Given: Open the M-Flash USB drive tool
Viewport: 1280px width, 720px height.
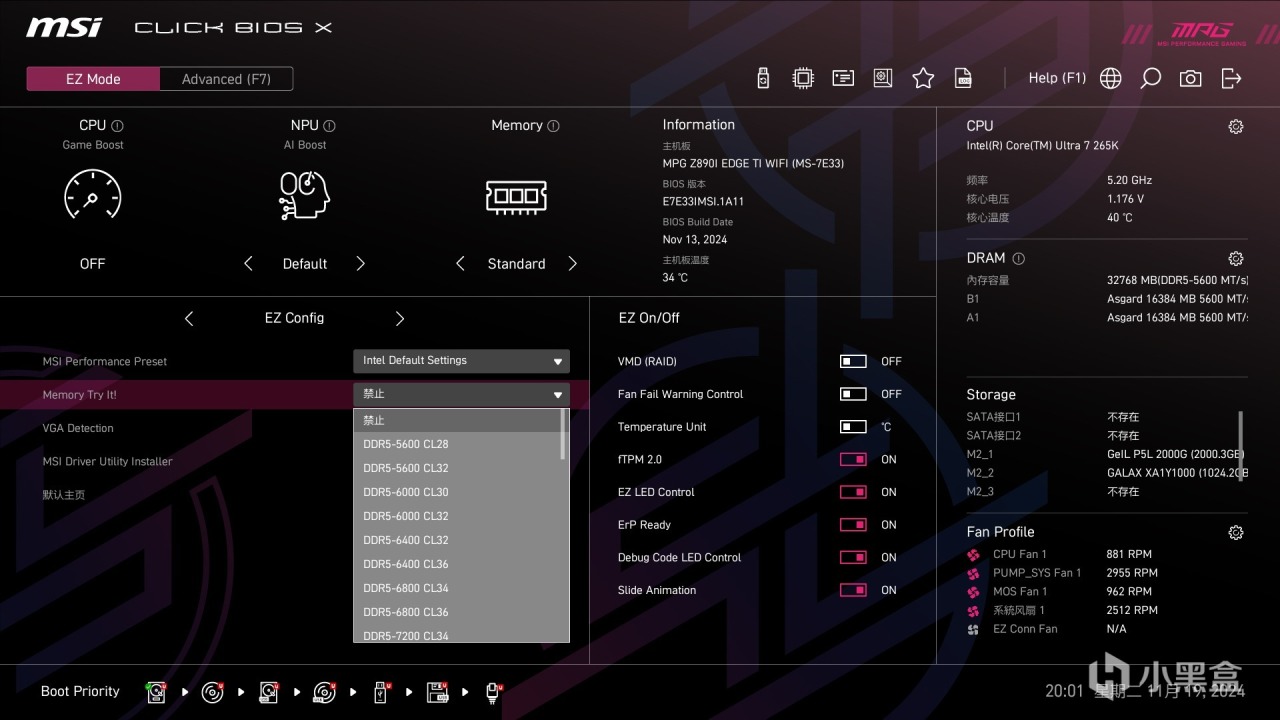Looking at the screenshot, I should pyautogui.click(x=763, y=78).
